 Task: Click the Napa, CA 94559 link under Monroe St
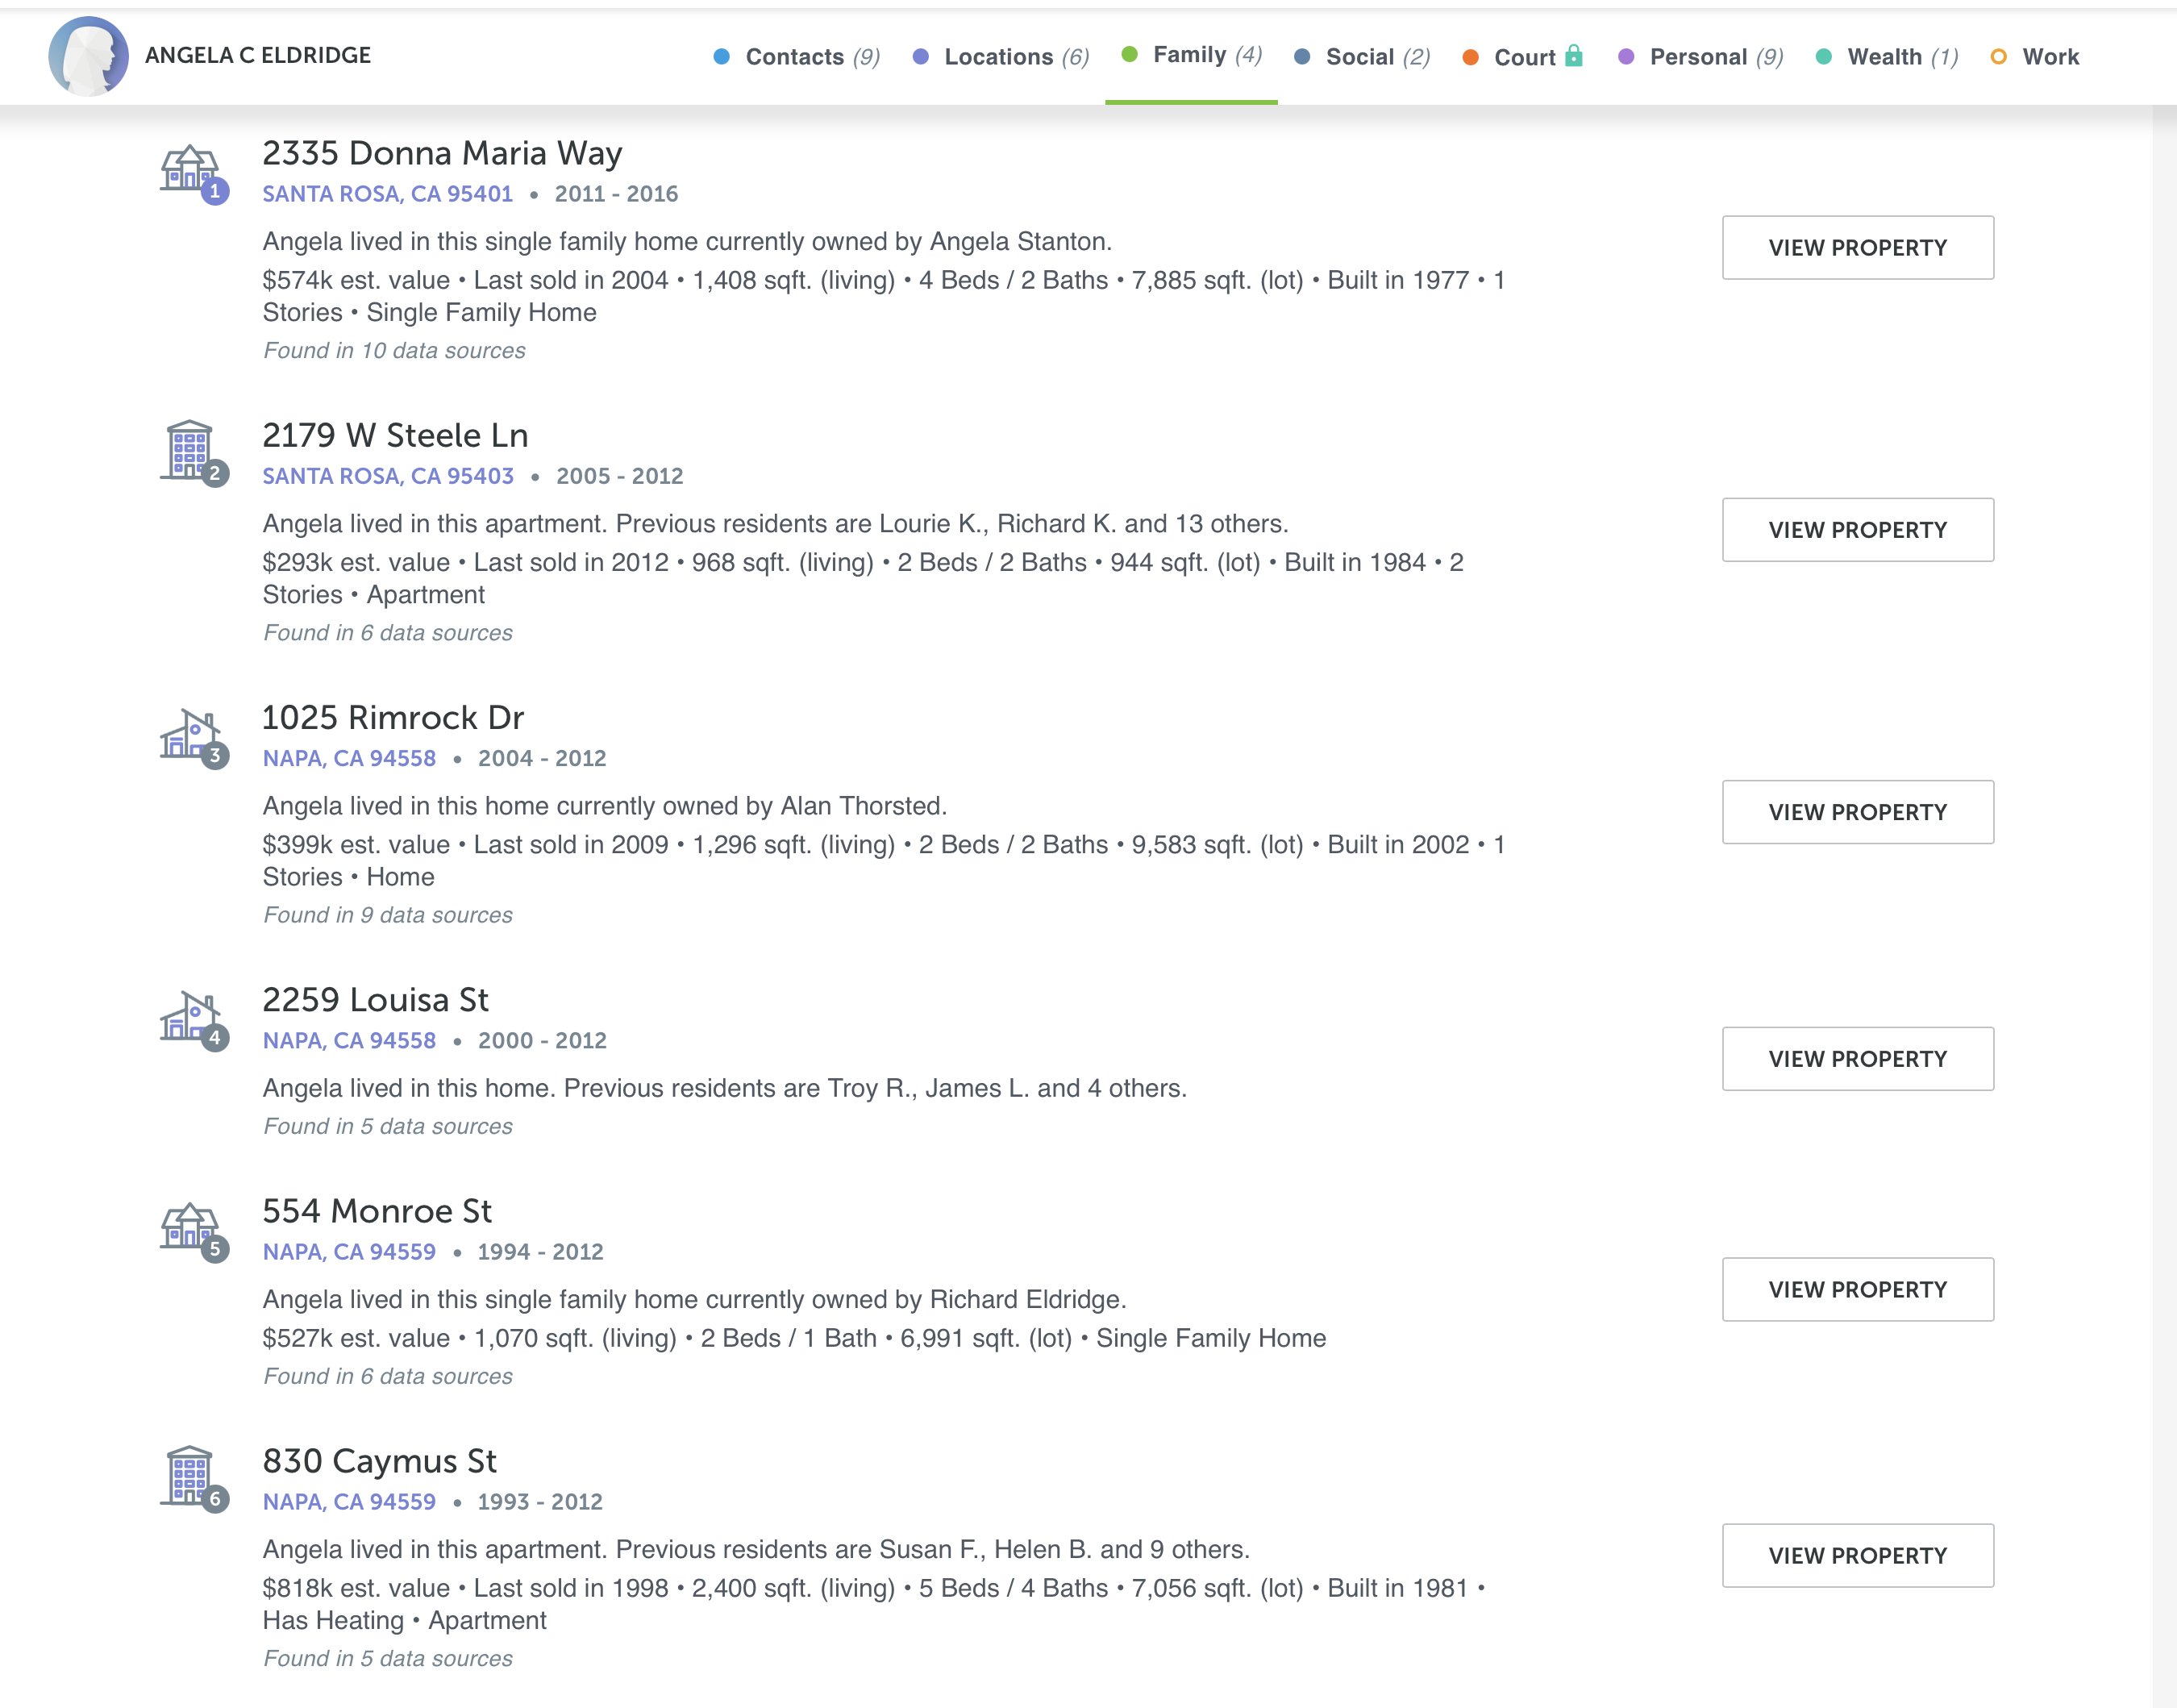349,1252
